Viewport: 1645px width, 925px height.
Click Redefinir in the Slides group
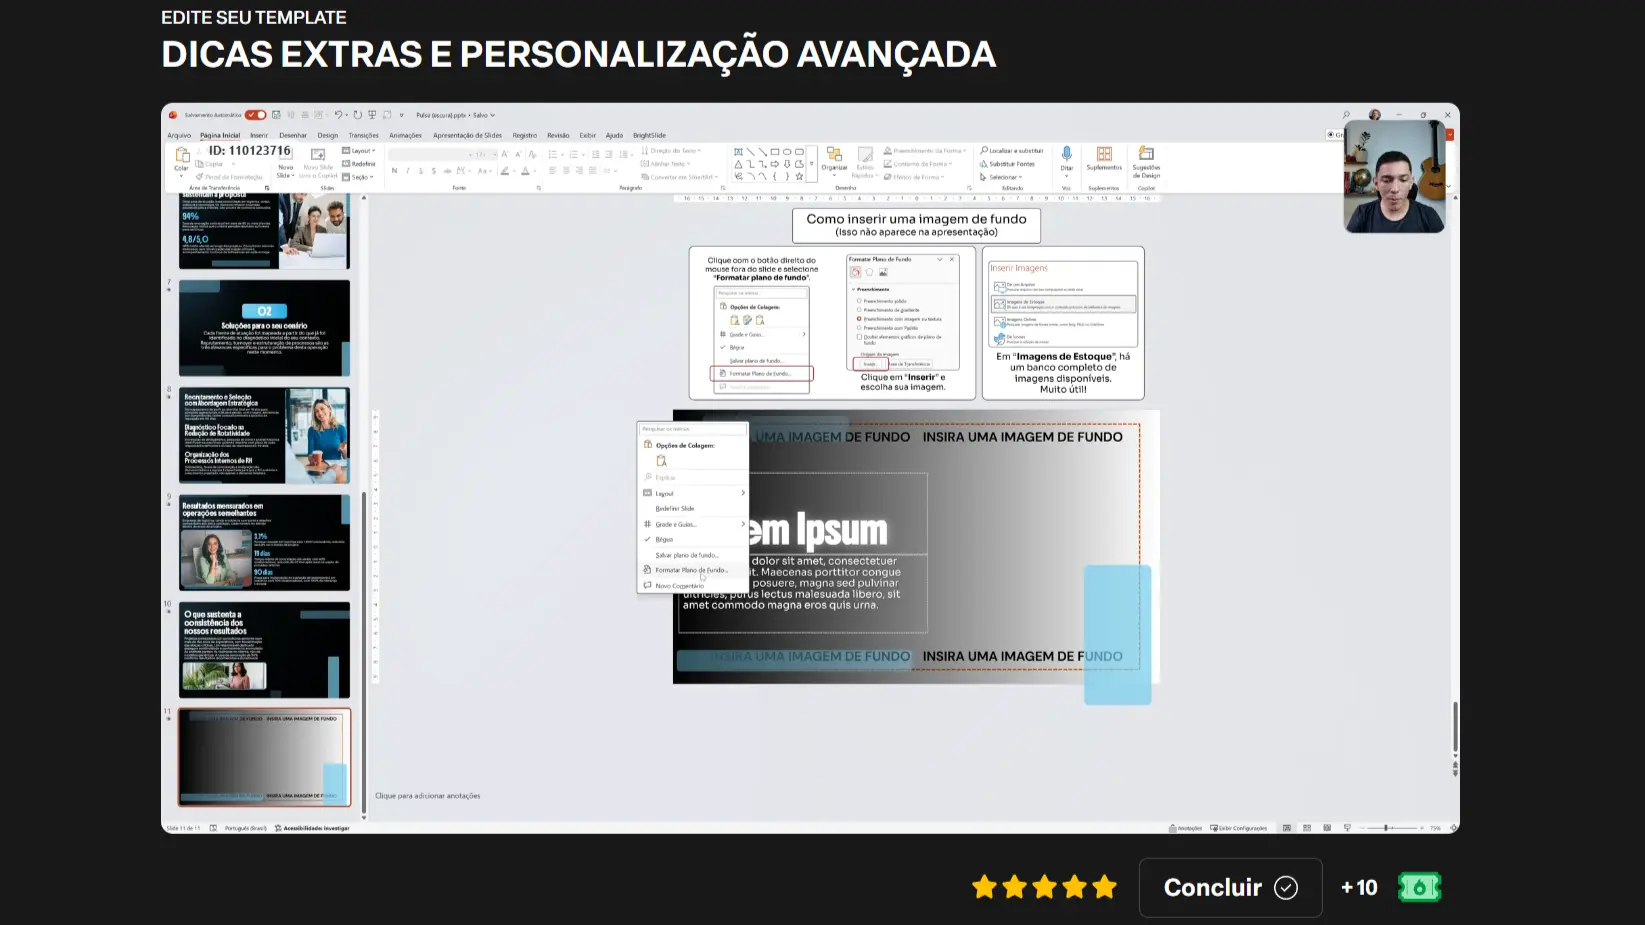click(359, 164)
